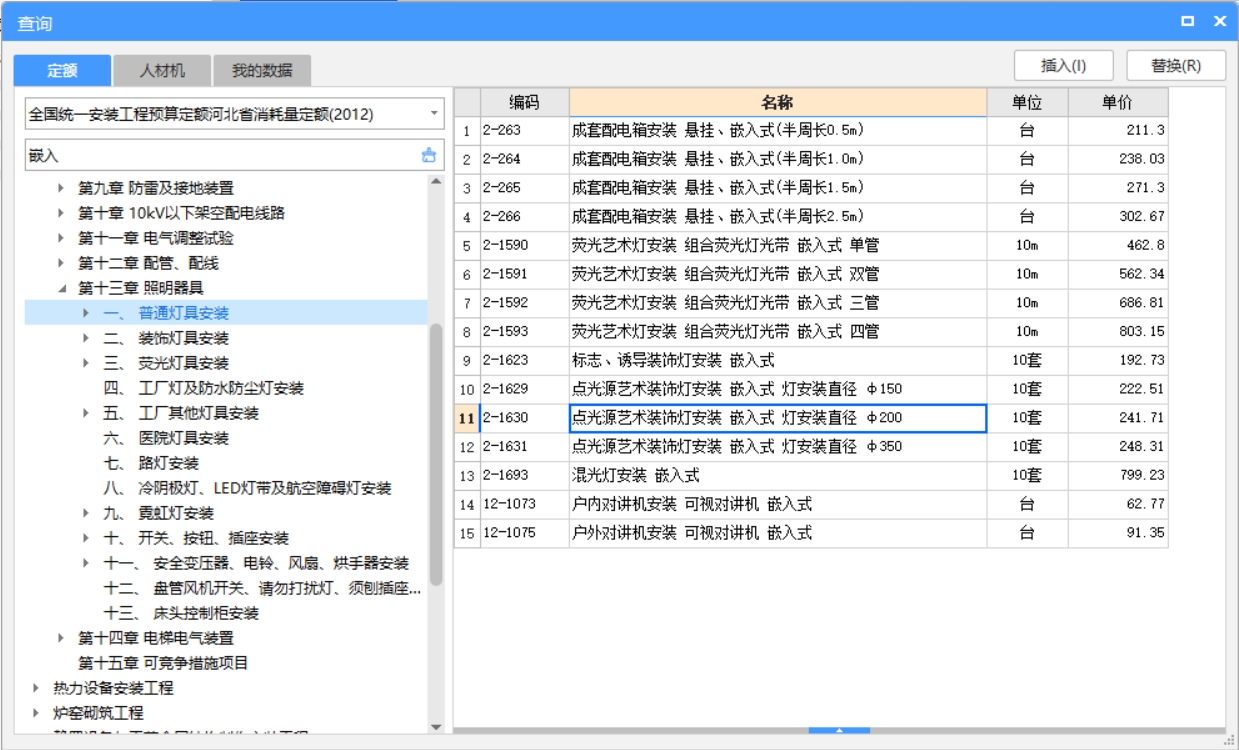Click tree scrollbar up arrow
Viewport: 1239px width, 750px height.
pyautogui.click(x=436, y=181)
